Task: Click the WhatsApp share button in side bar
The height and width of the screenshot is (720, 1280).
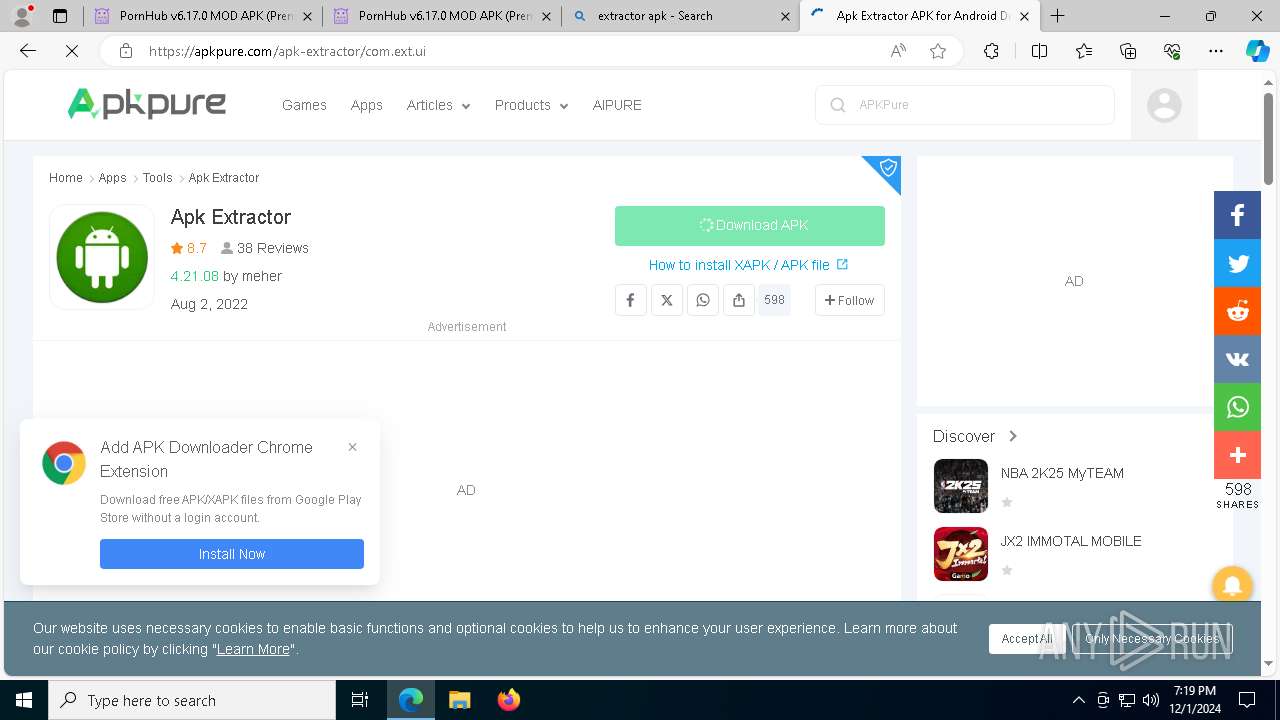Action: [x=1237, y=407]
